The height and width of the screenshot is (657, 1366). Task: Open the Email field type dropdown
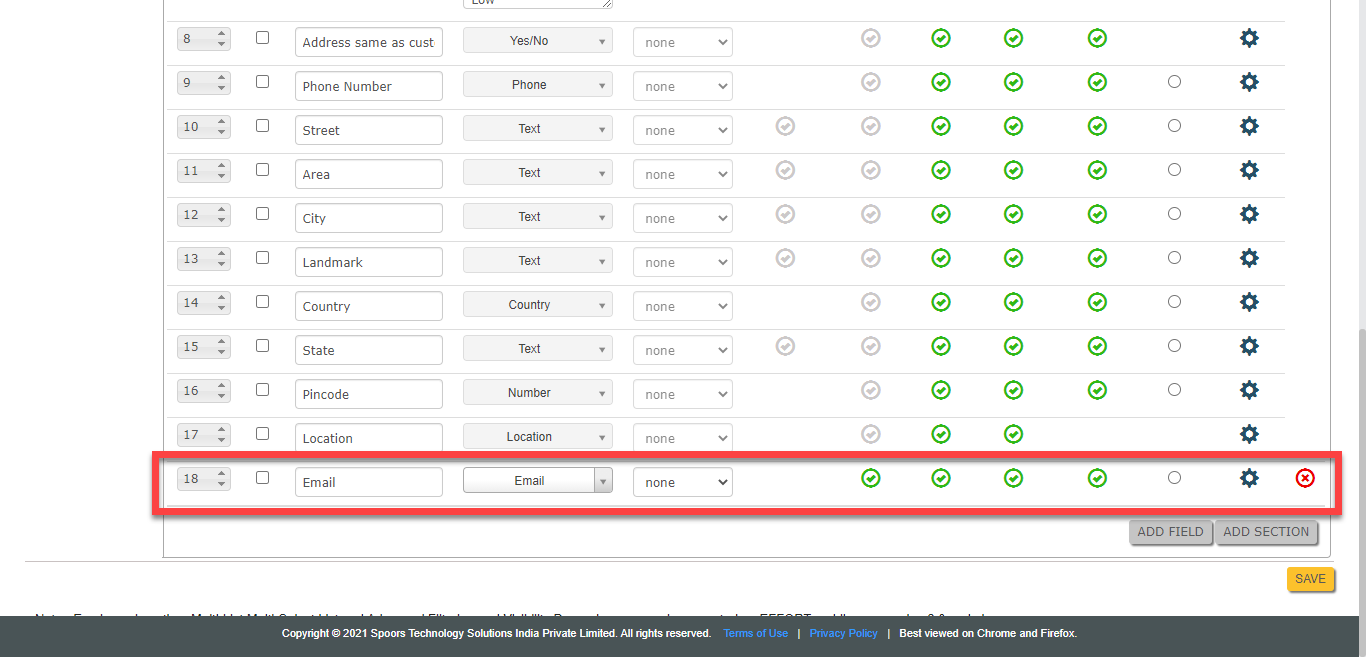pyautogui.click(x=537, y=481)
